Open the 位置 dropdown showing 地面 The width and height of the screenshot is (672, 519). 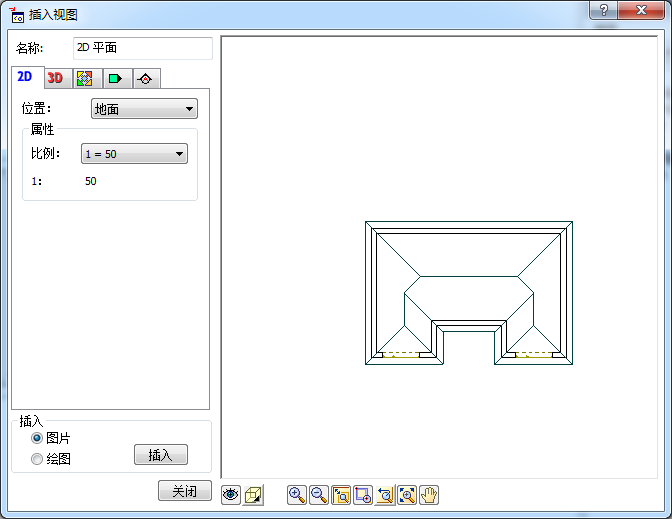144,109
